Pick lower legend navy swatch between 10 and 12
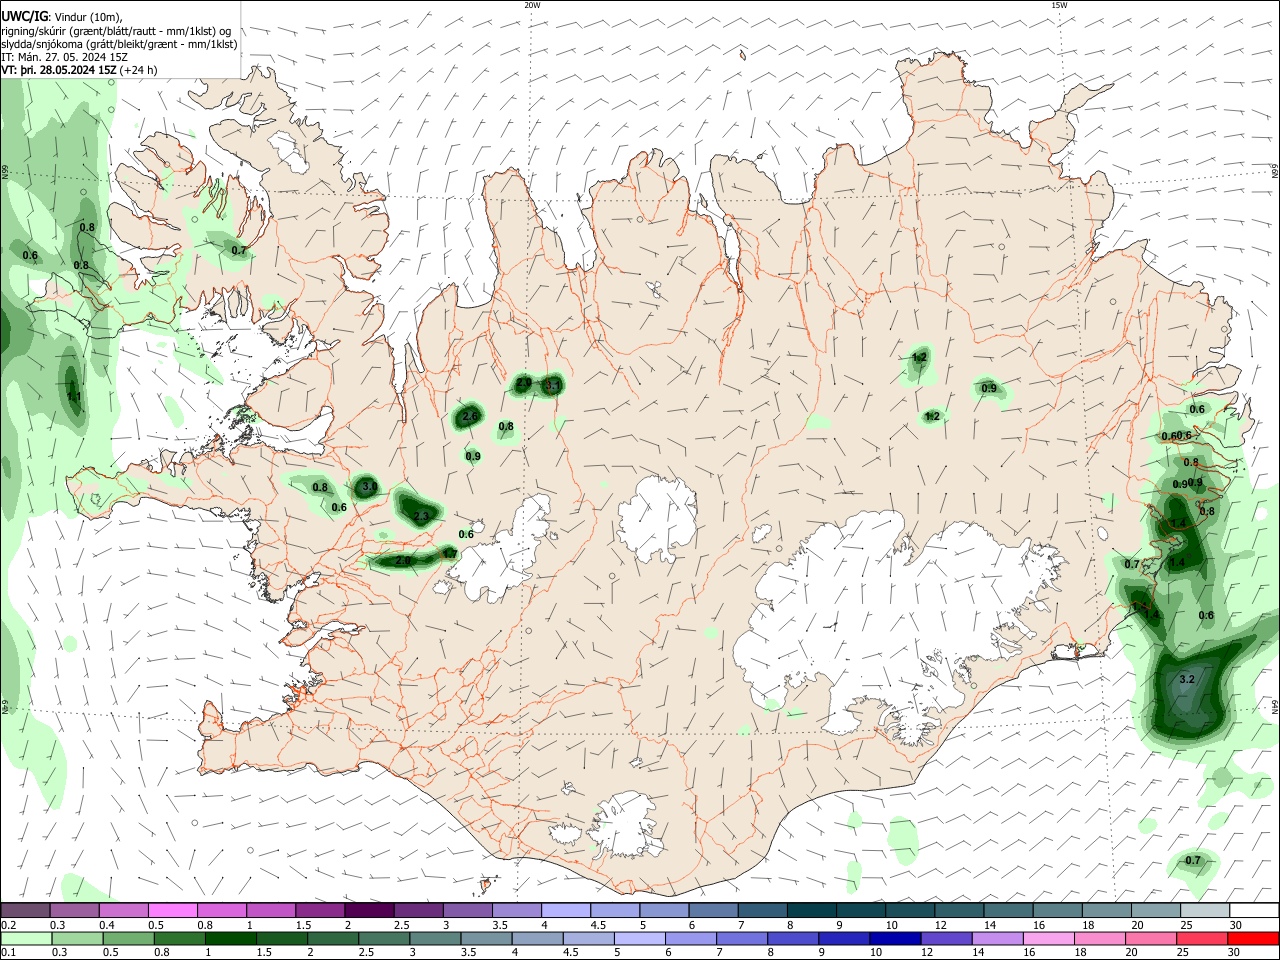 pyautogui.click(x=895, y=938)
